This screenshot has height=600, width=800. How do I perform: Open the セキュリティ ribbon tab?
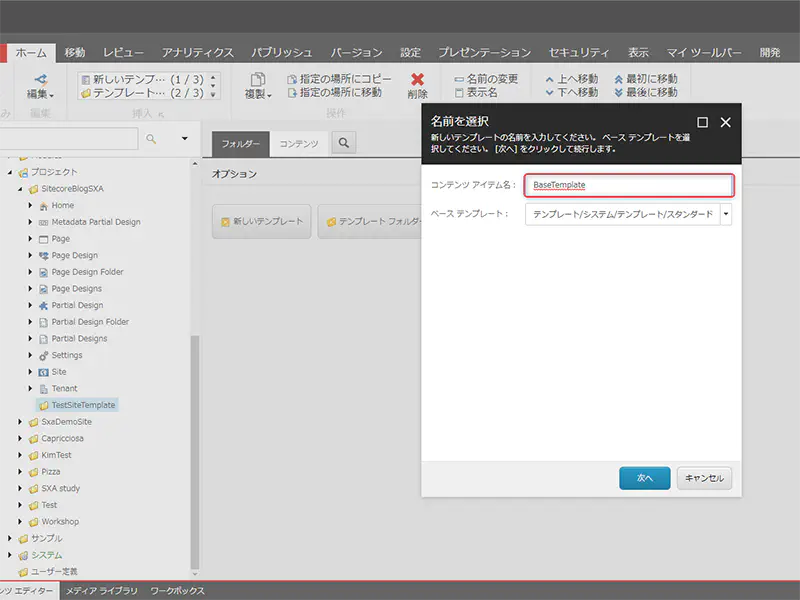pos(579,53)
